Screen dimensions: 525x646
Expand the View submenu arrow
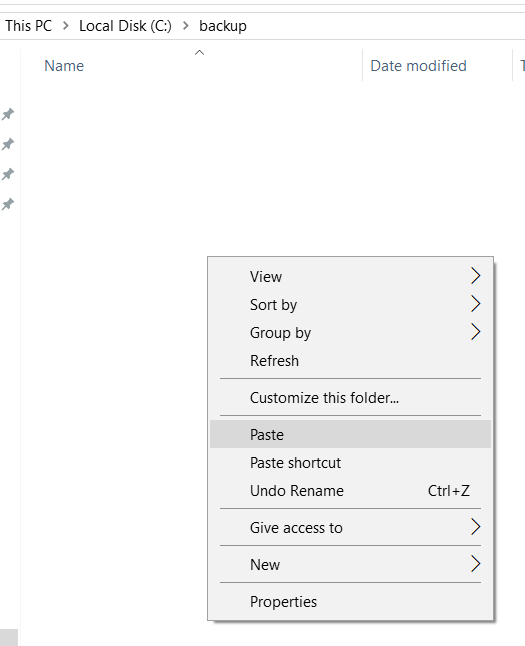point(476,276)
